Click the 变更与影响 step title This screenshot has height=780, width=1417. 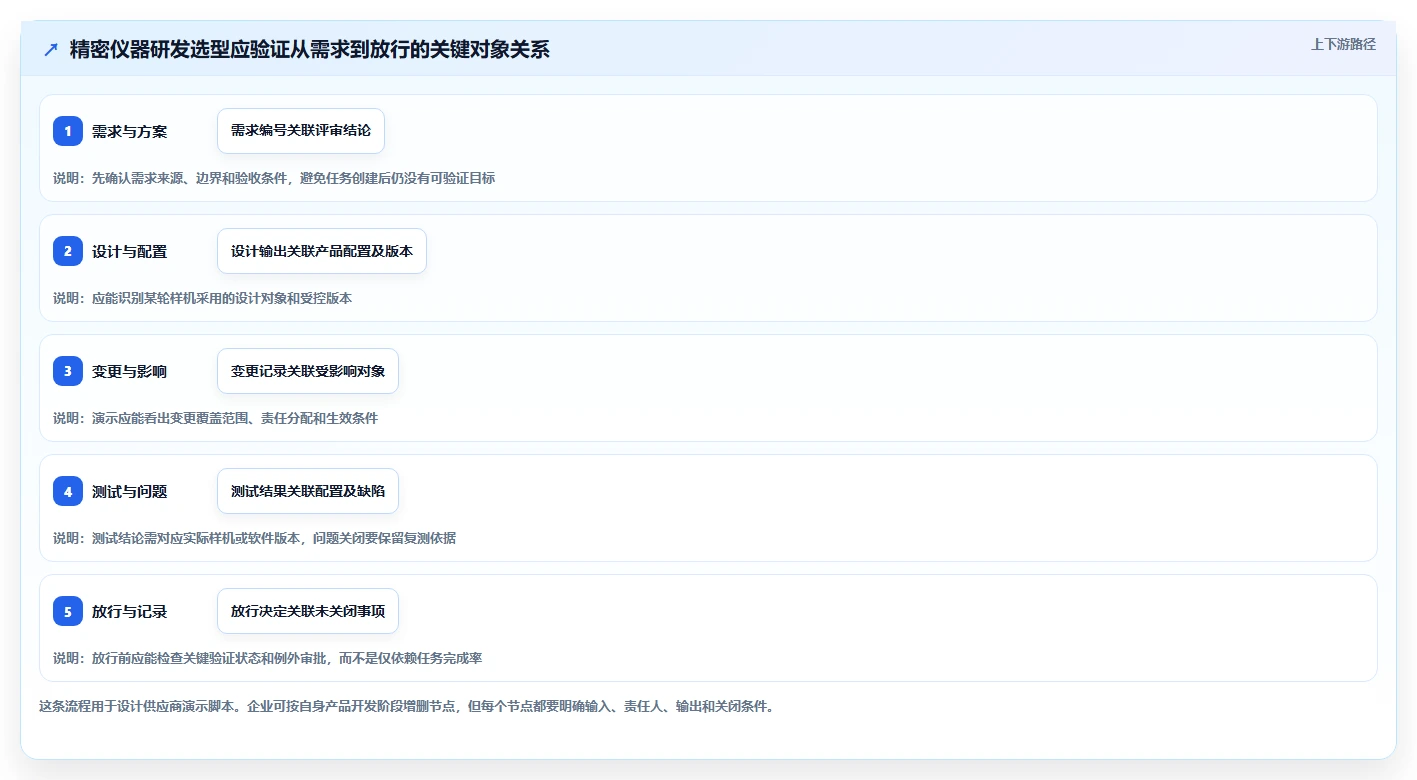[x=129, y=371]
